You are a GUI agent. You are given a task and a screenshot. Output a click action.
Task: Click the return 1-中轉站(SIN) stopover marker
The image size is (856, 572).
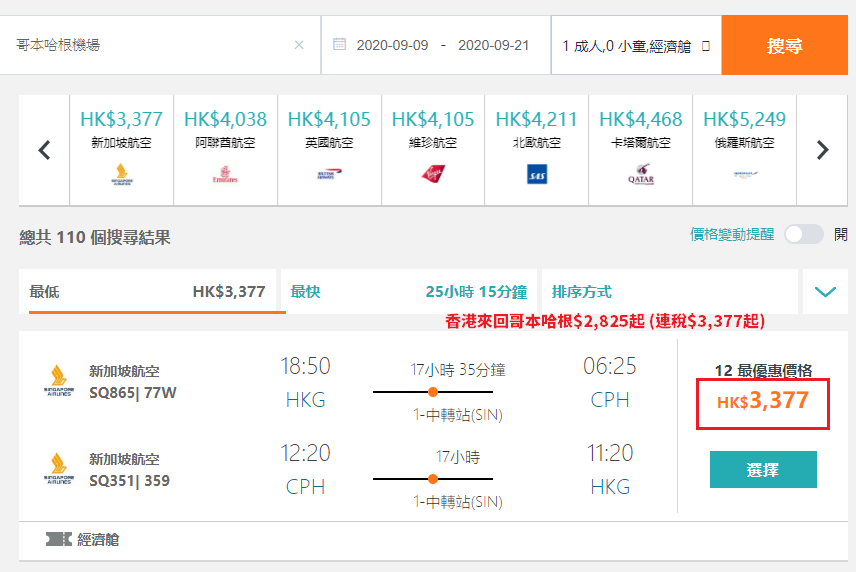click(433, 479)
